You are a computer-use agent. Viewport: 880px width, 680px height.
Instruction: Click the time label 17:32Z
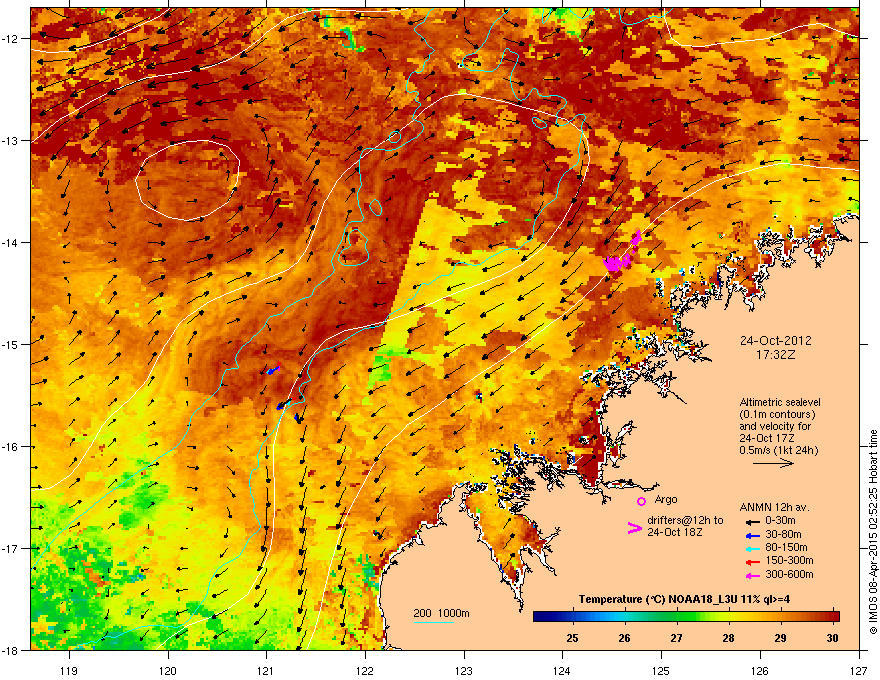776,355
